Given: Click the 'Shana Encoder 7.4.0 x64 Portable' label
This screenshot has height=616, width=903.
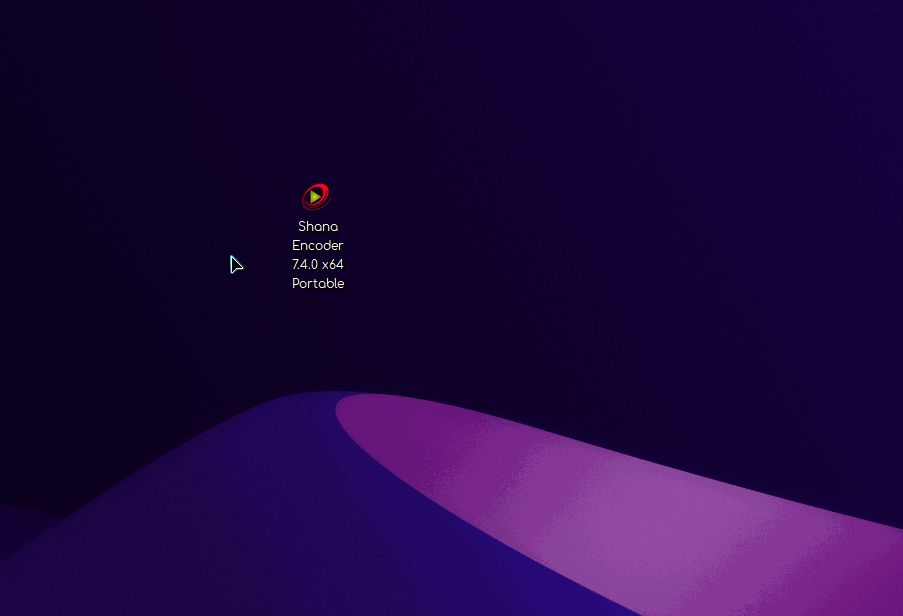Looking at the screenshot, I should [x=318, y=254].
